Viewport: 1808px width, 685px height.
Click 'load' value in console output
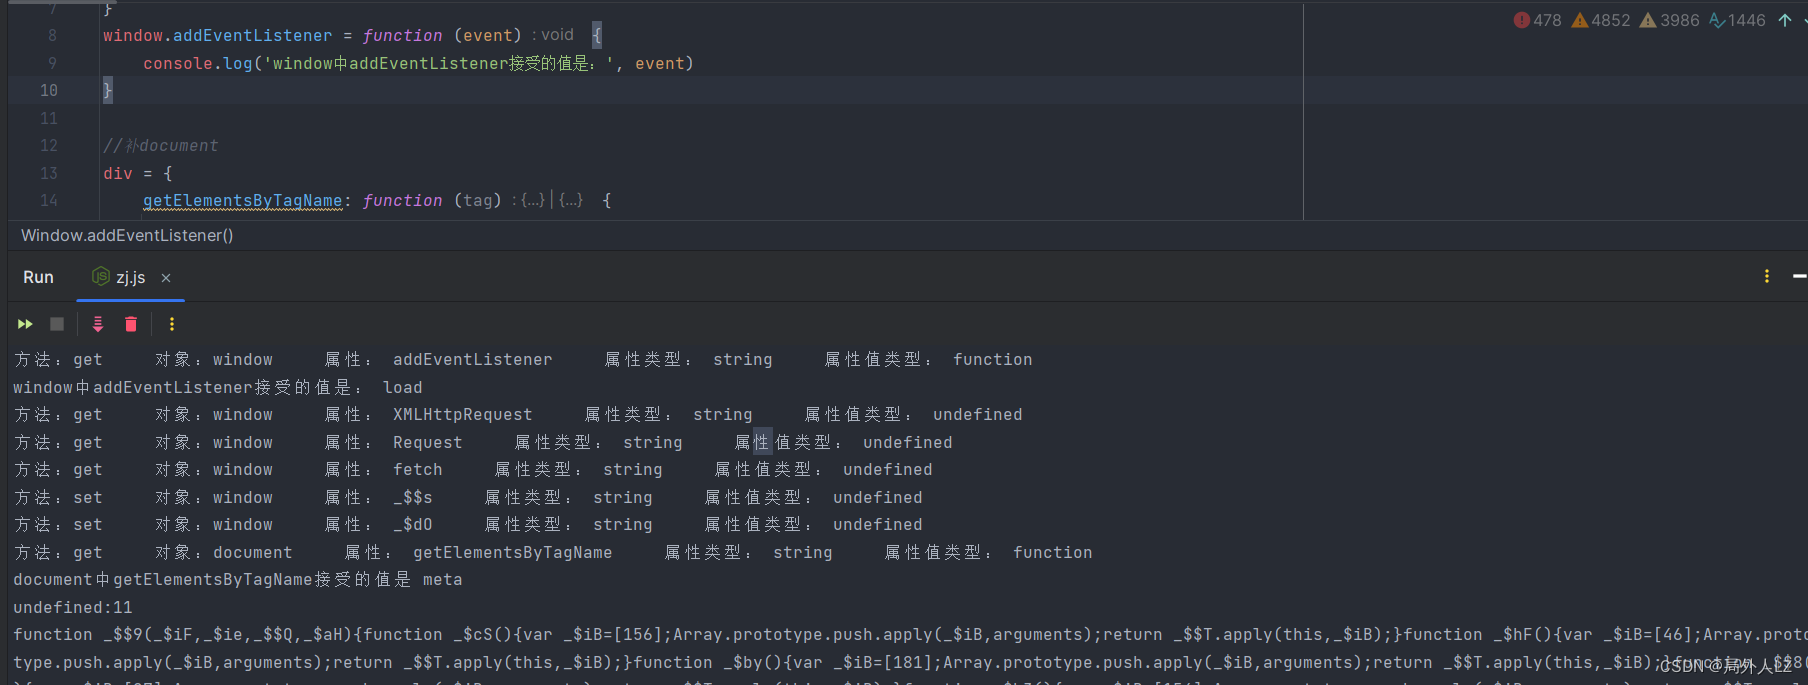click(402, 387)
